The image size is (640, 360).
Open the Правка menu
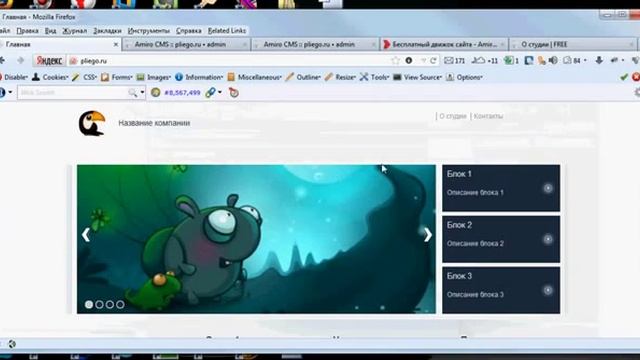pos(27,31)
